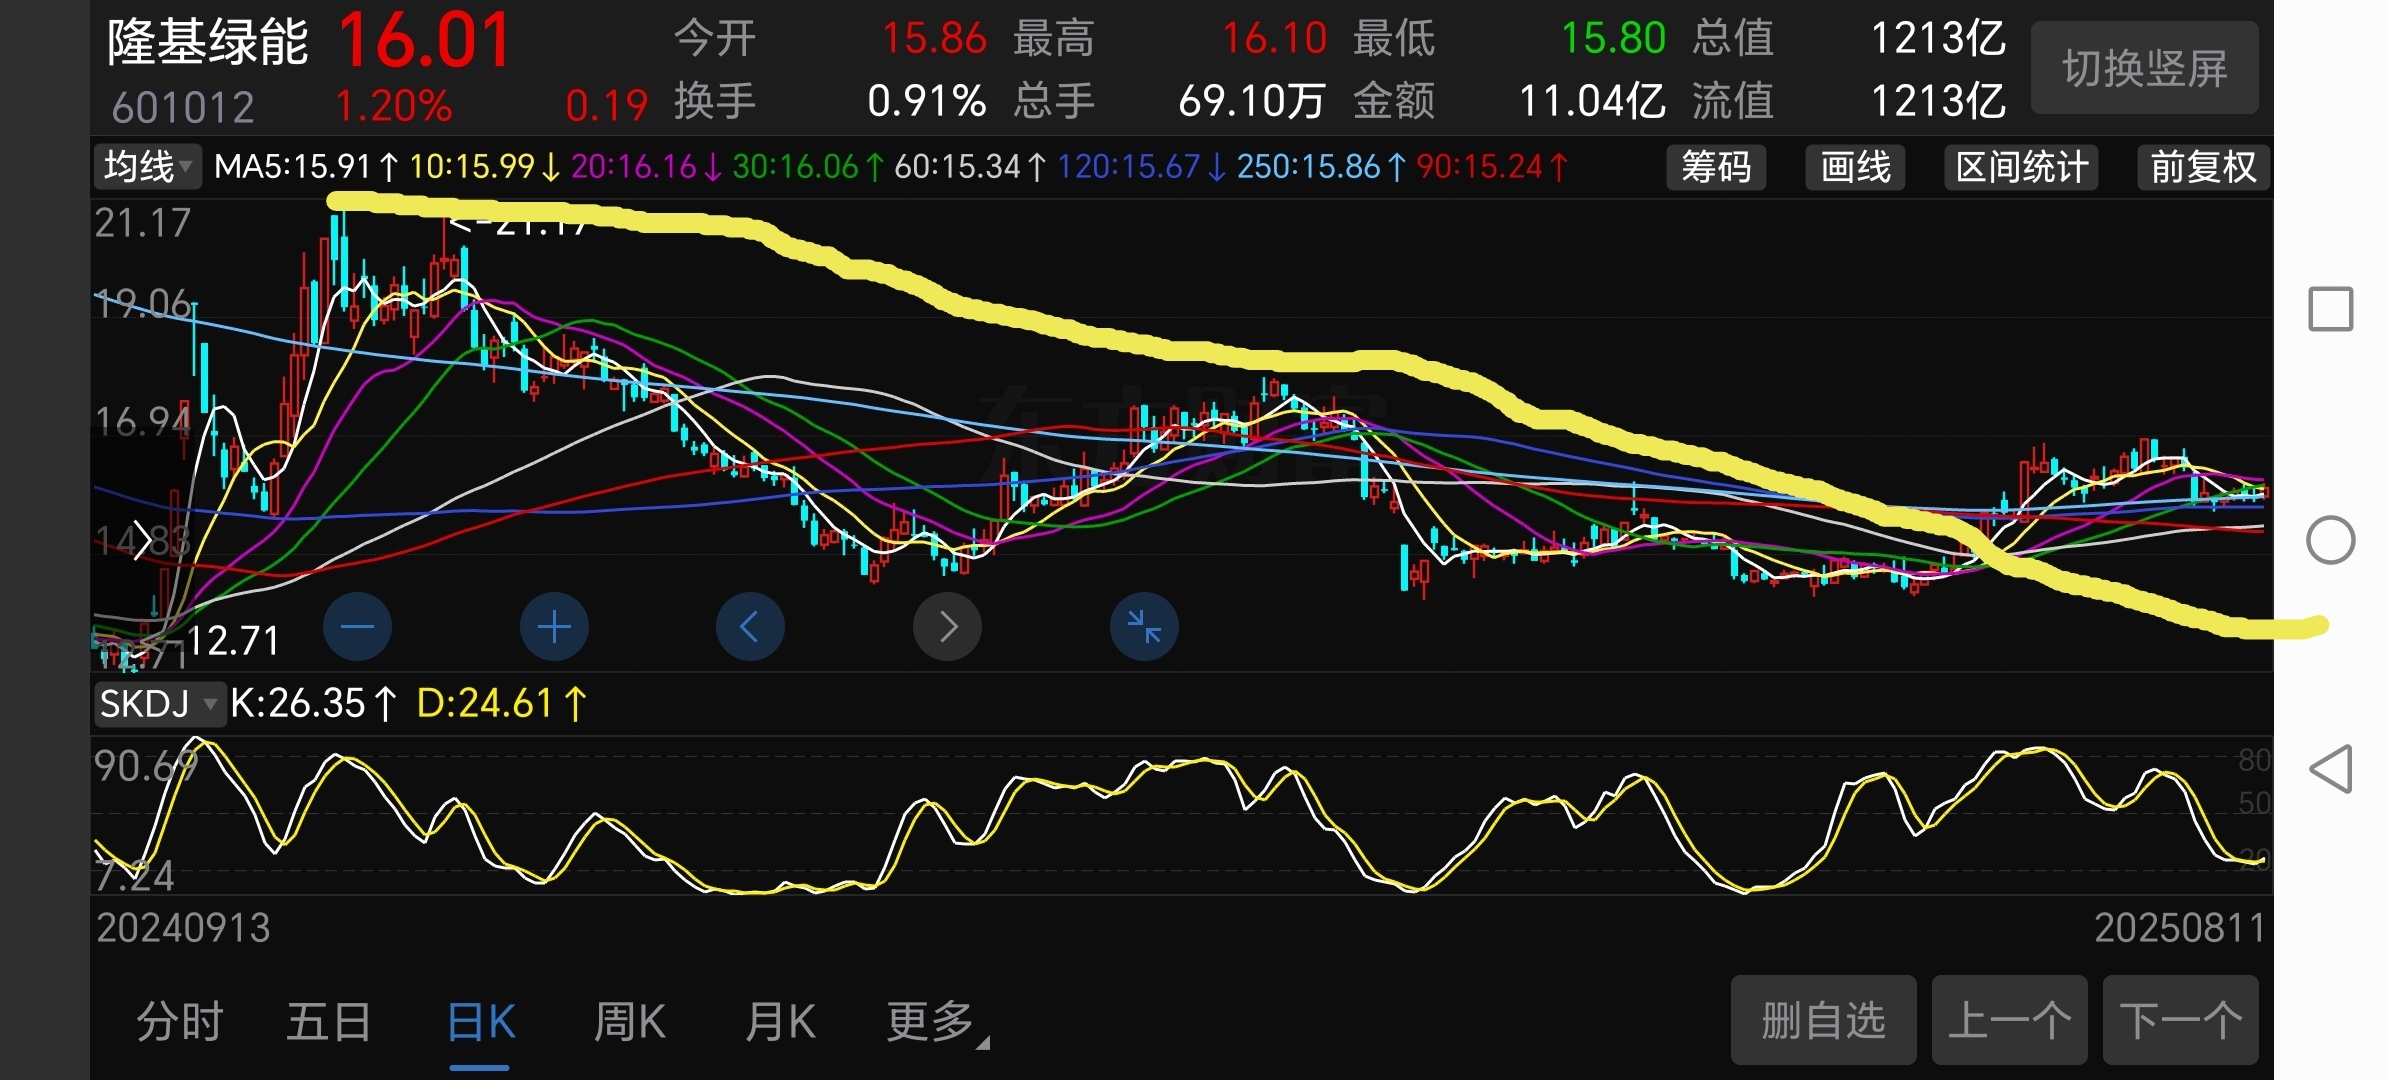Tap Android back triangle icon
This screenshot has height=1080, width=2388.
2330,769
